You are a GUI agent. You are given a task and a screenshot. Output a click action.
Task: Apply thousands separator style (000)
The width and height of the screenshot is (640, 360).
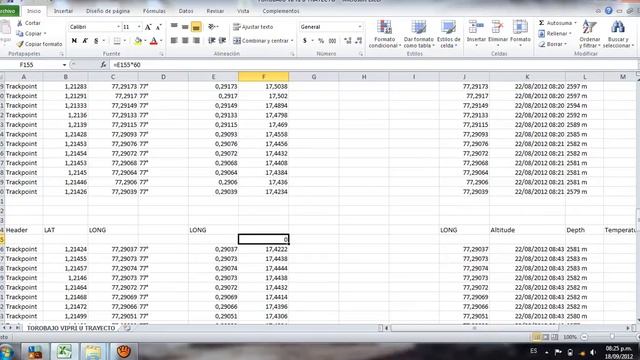(x=332, y=41)
